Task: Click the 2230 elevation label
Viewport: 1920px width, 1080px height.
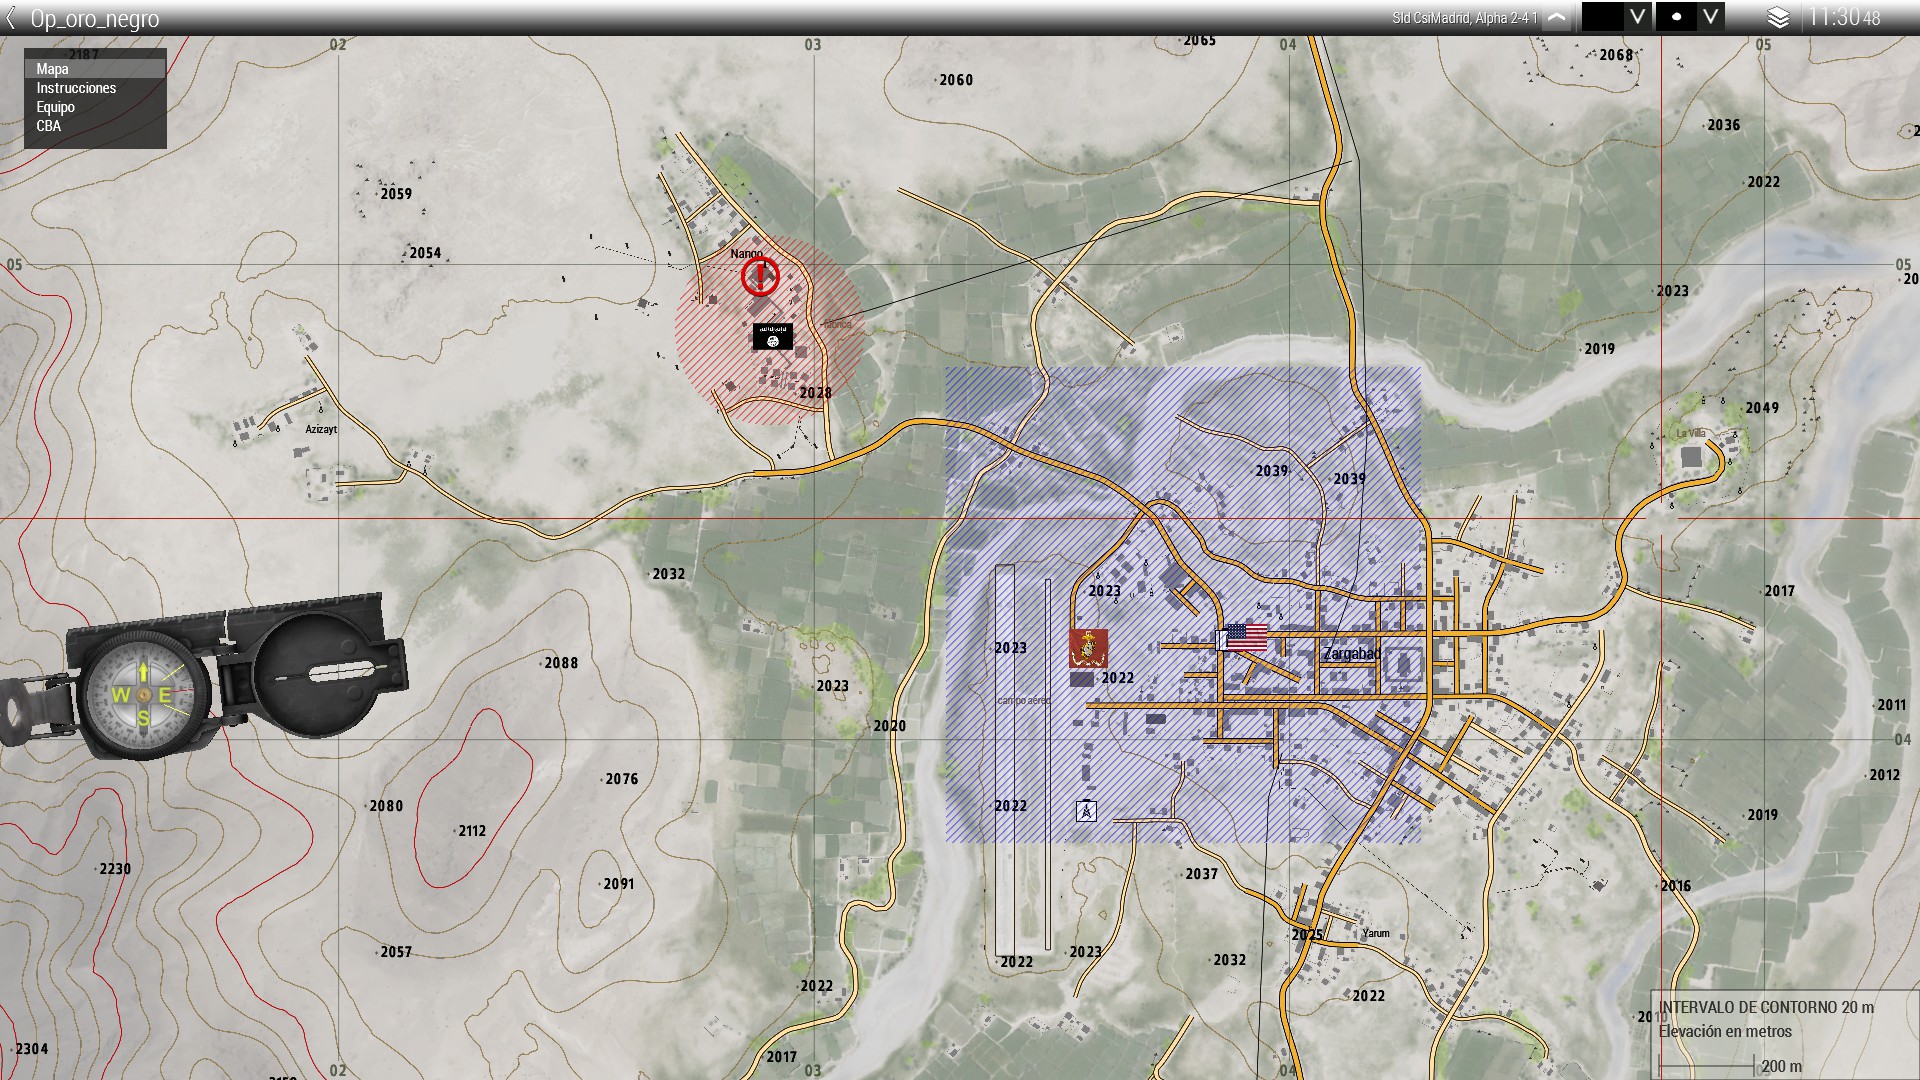Action: 115,869
